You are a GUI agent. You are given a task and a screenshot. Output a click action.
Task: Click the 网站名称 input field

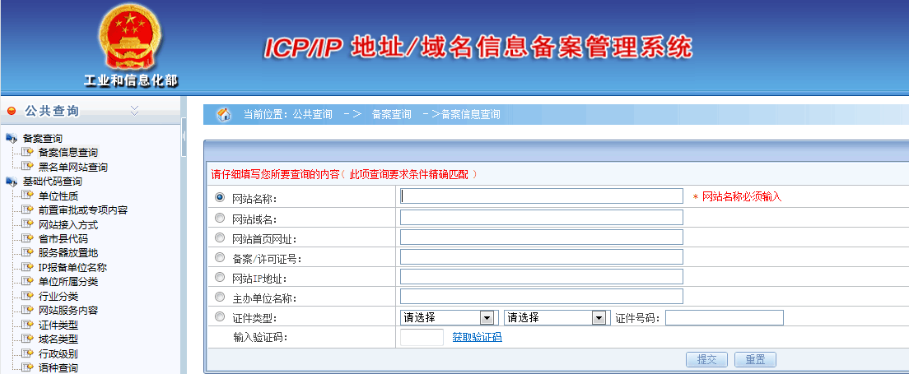point(541,196)
